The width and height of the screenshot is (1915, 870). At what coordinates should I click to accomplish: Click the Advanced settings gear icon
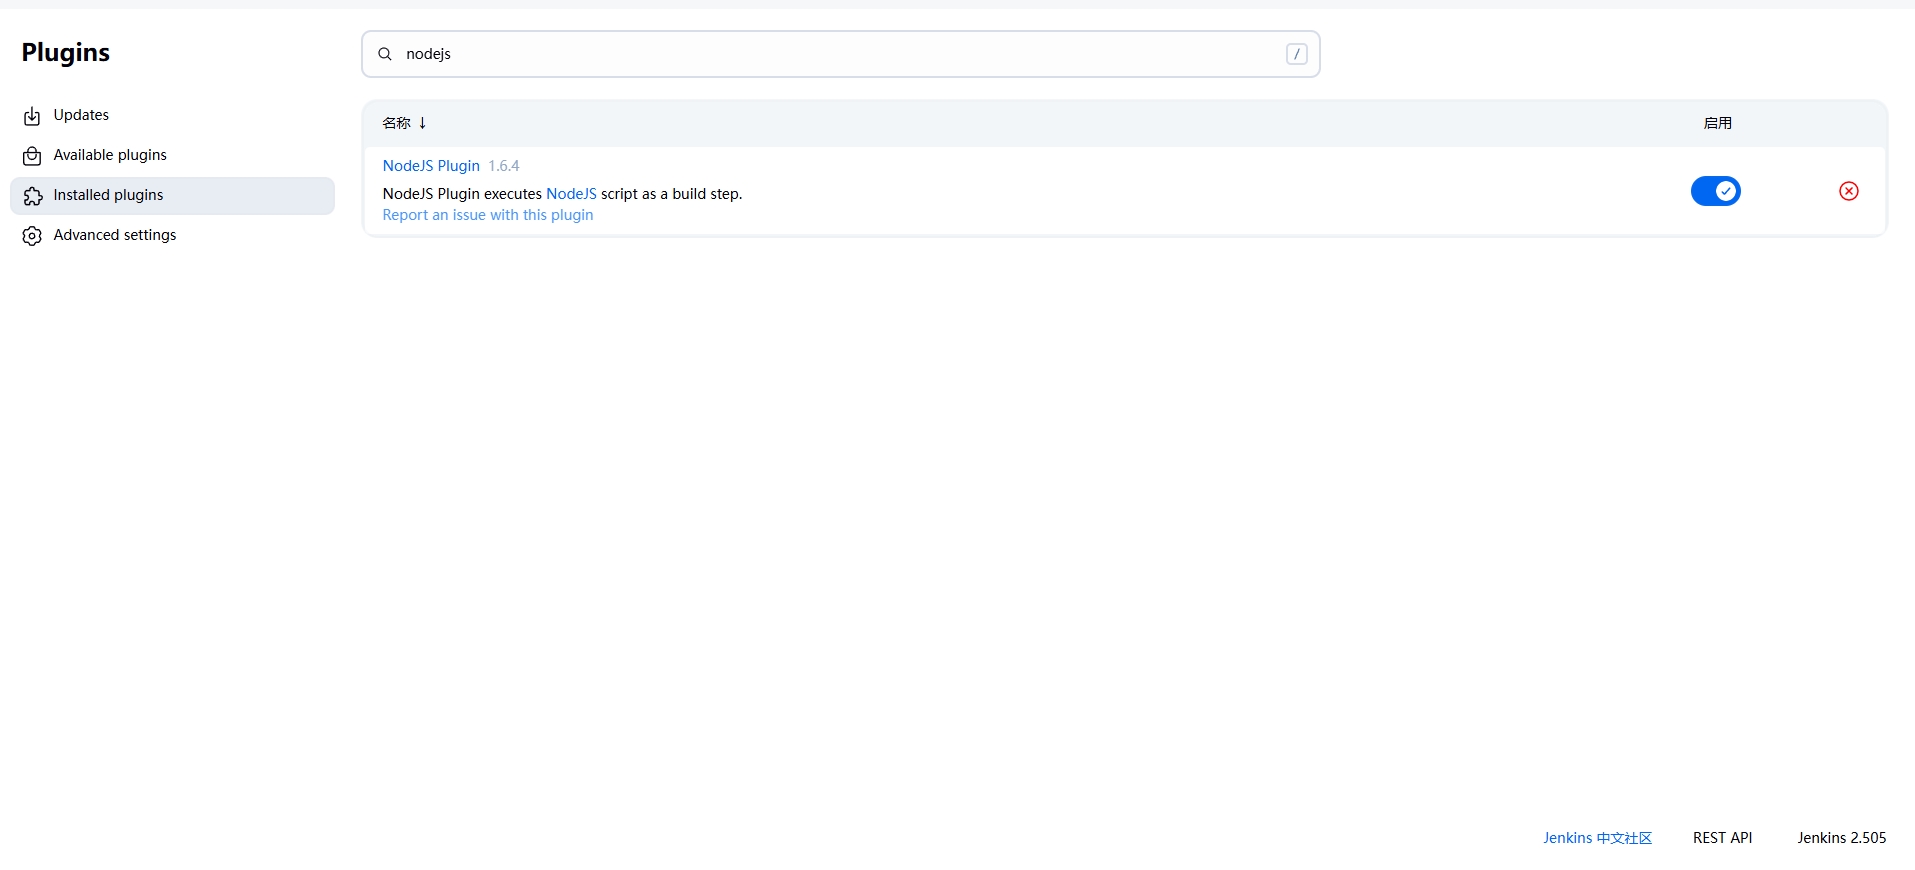pyautogui.click(x=32, y=236)
